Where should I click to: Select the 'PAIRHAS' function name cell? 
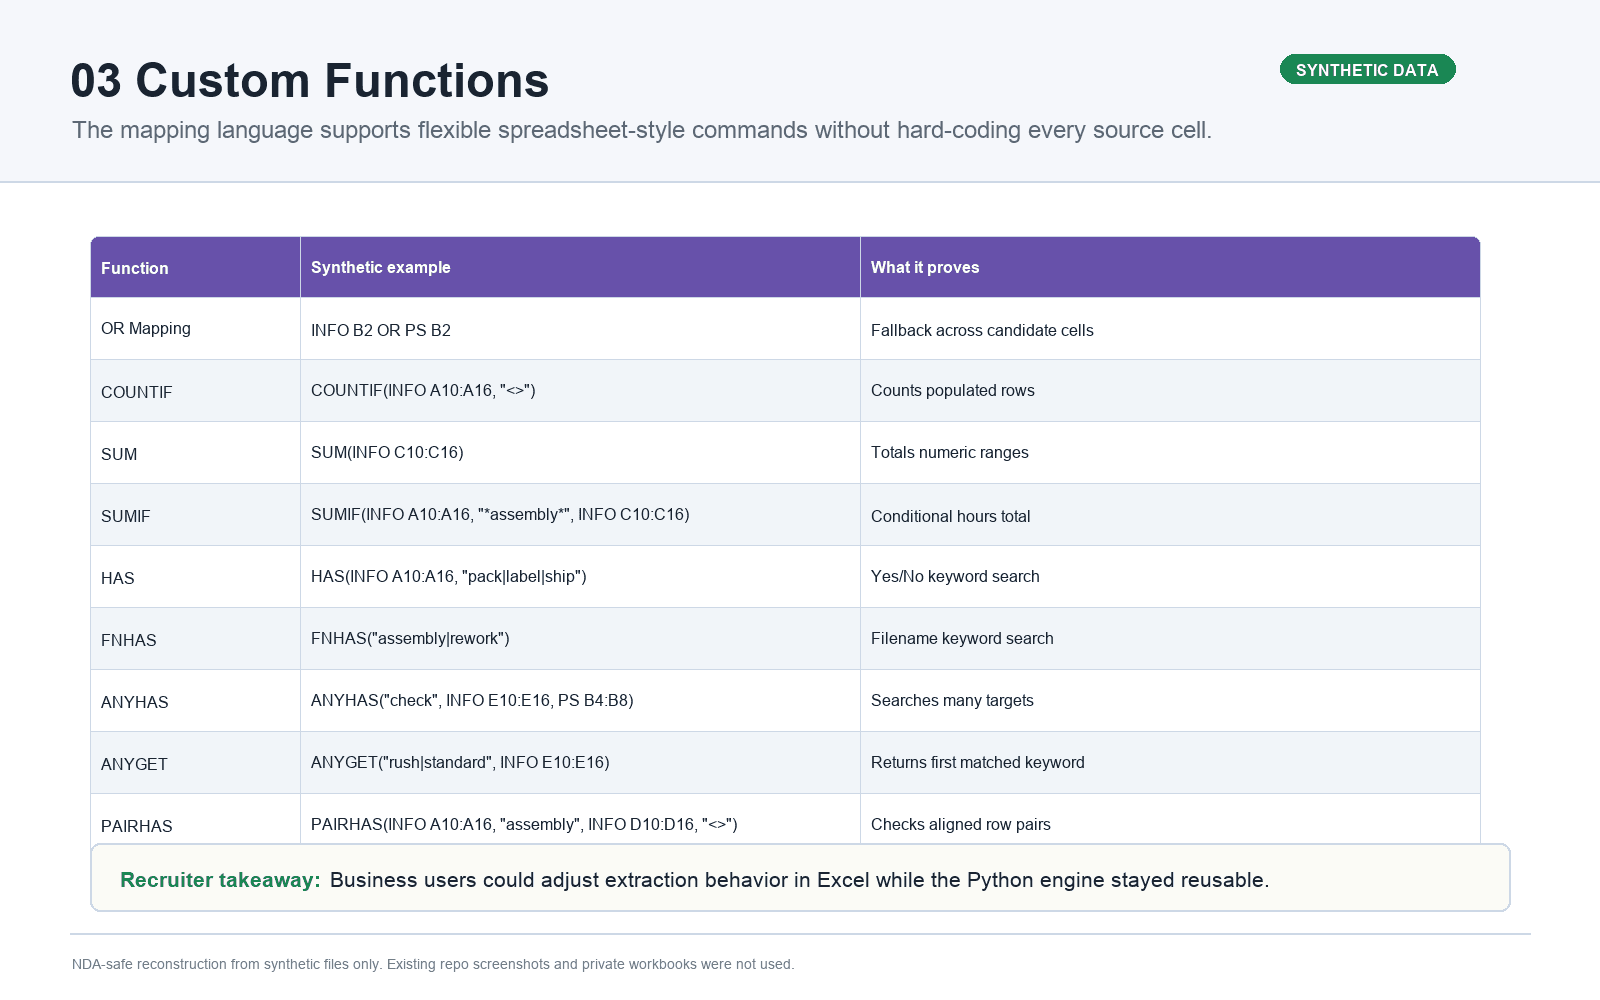(195, 820)
